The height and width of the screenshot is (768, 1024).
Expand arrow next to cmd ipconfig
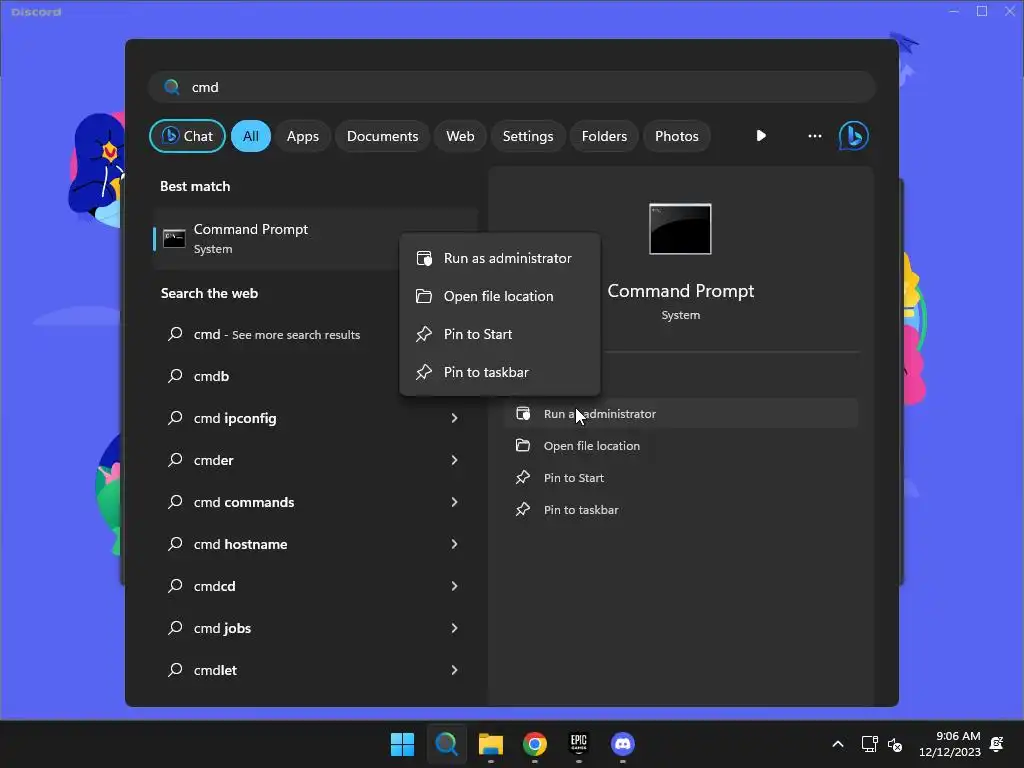click(455, 418)
